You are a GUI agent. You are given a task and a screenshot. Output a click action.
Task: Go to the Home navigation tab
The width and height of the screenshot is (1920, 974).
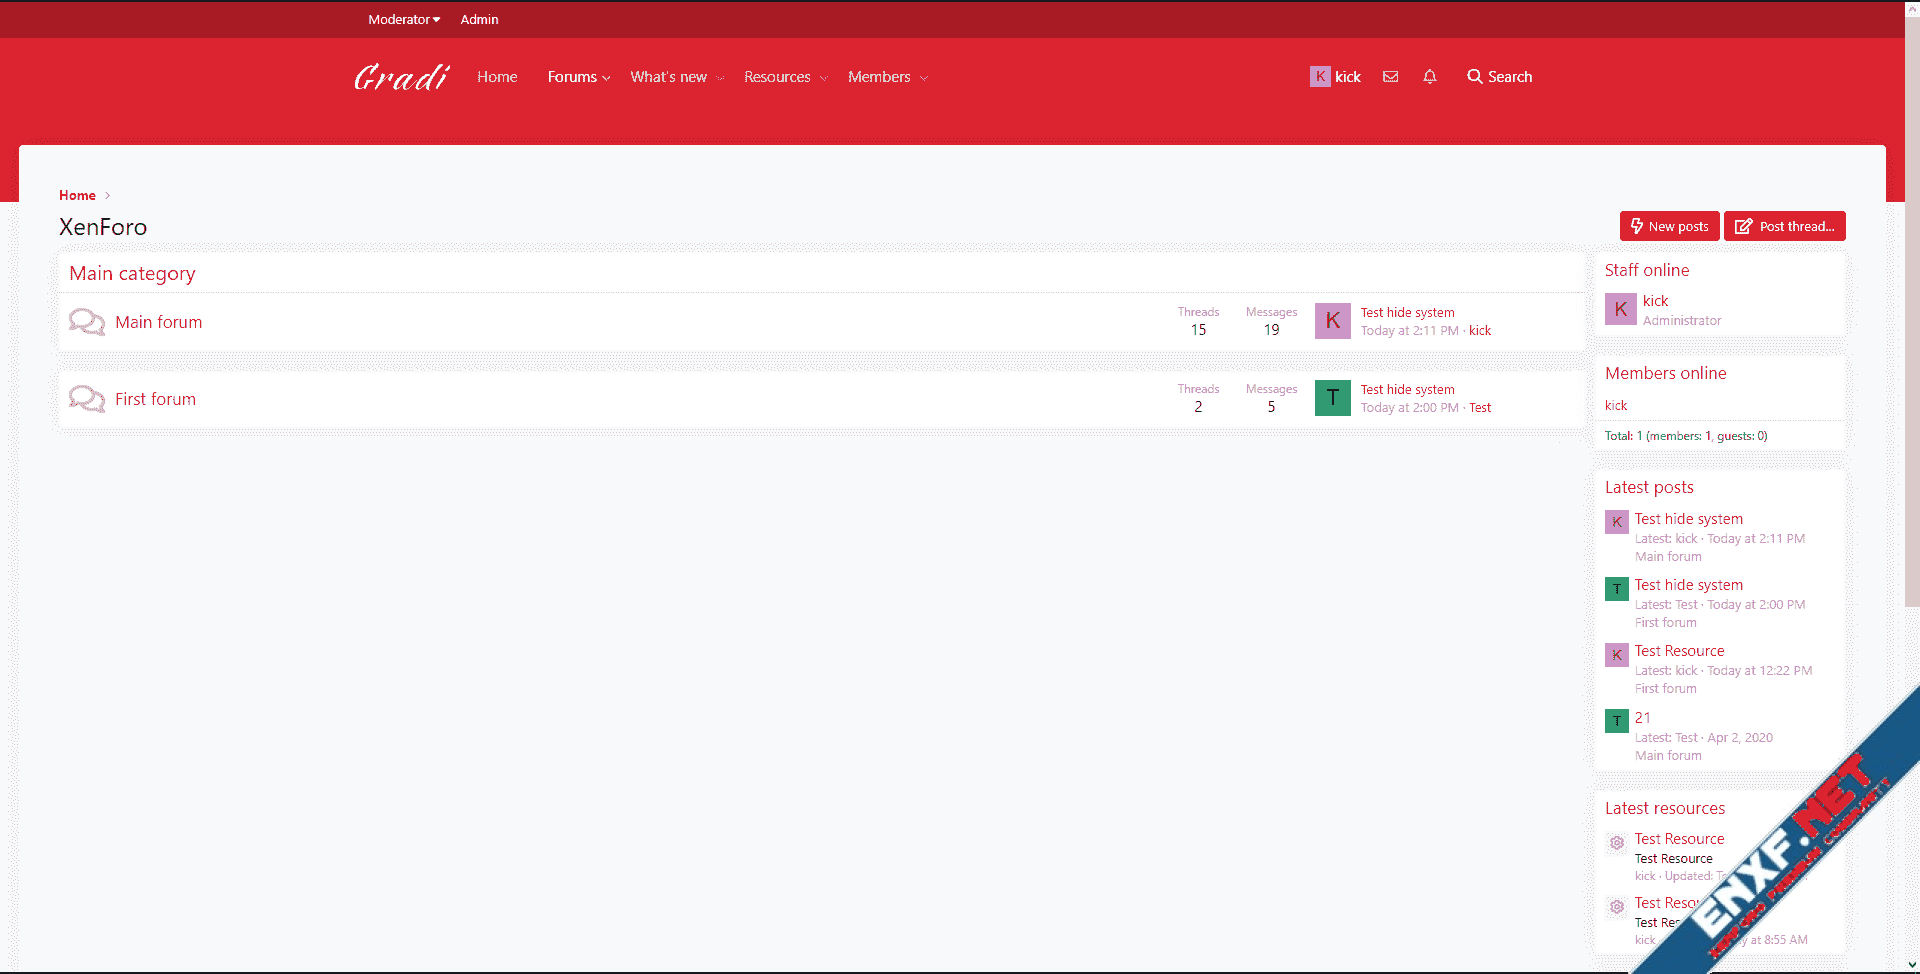pos(497,77)
